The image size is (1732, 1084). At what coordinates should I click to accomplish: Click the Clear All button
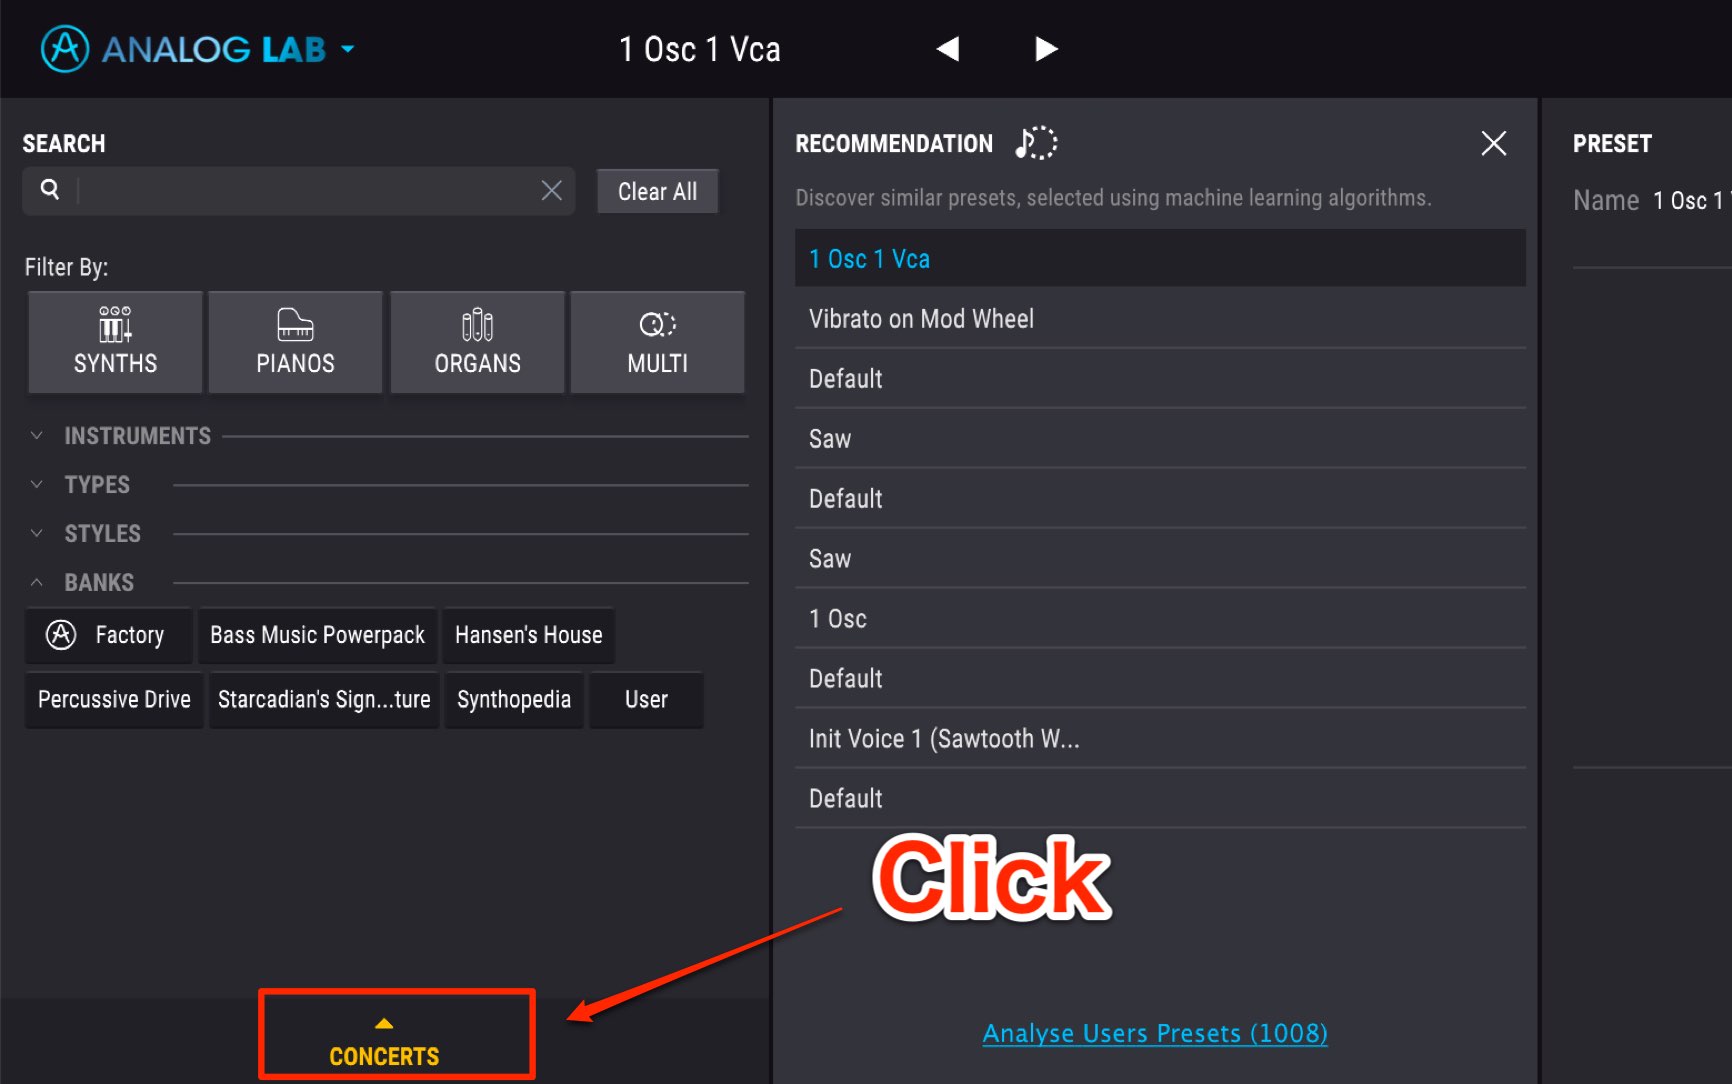tap(657, 191)
